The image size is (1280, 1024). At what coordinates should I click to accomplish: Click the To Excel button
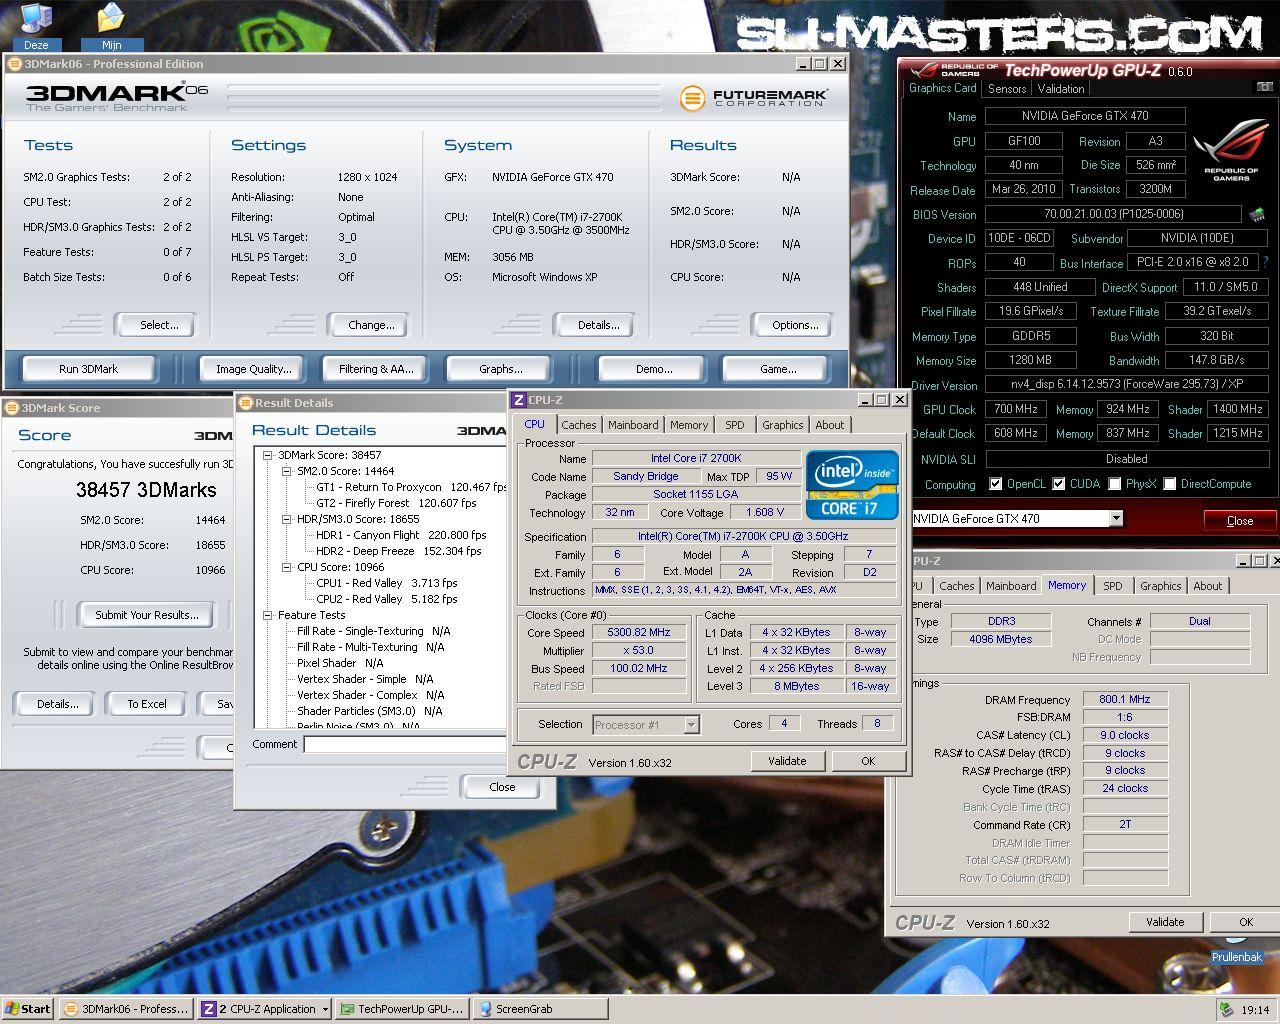point(147,704)
